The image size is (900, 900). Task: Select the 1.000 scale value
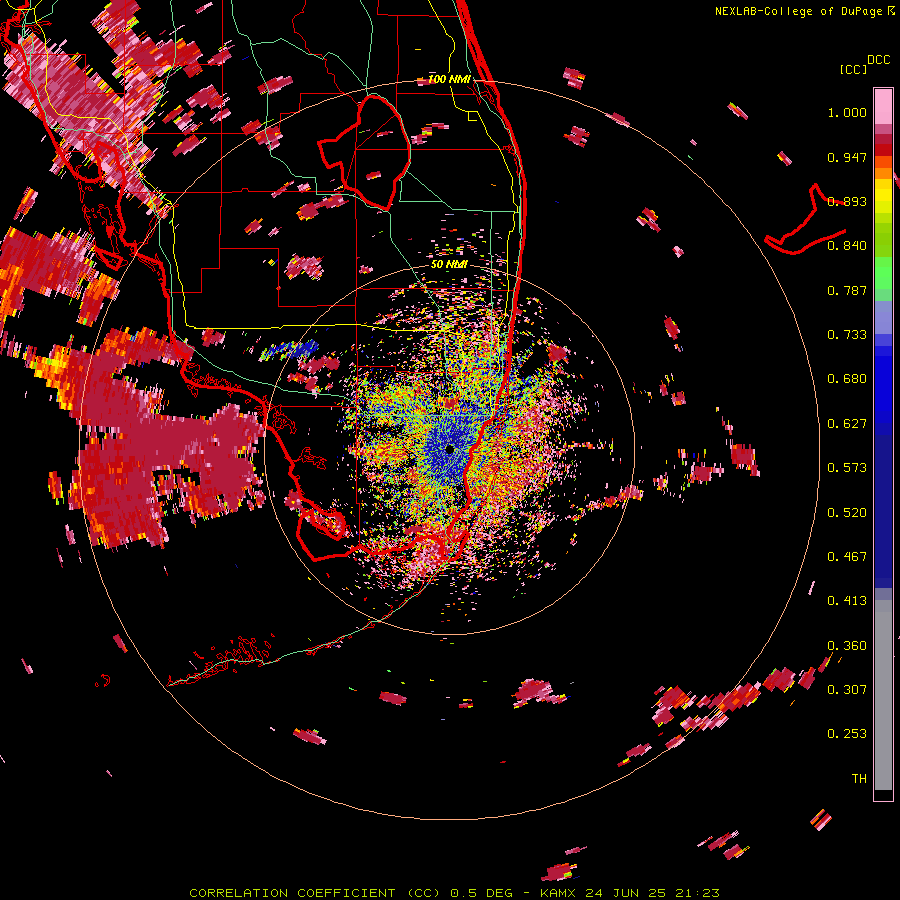tap(847, 112)
